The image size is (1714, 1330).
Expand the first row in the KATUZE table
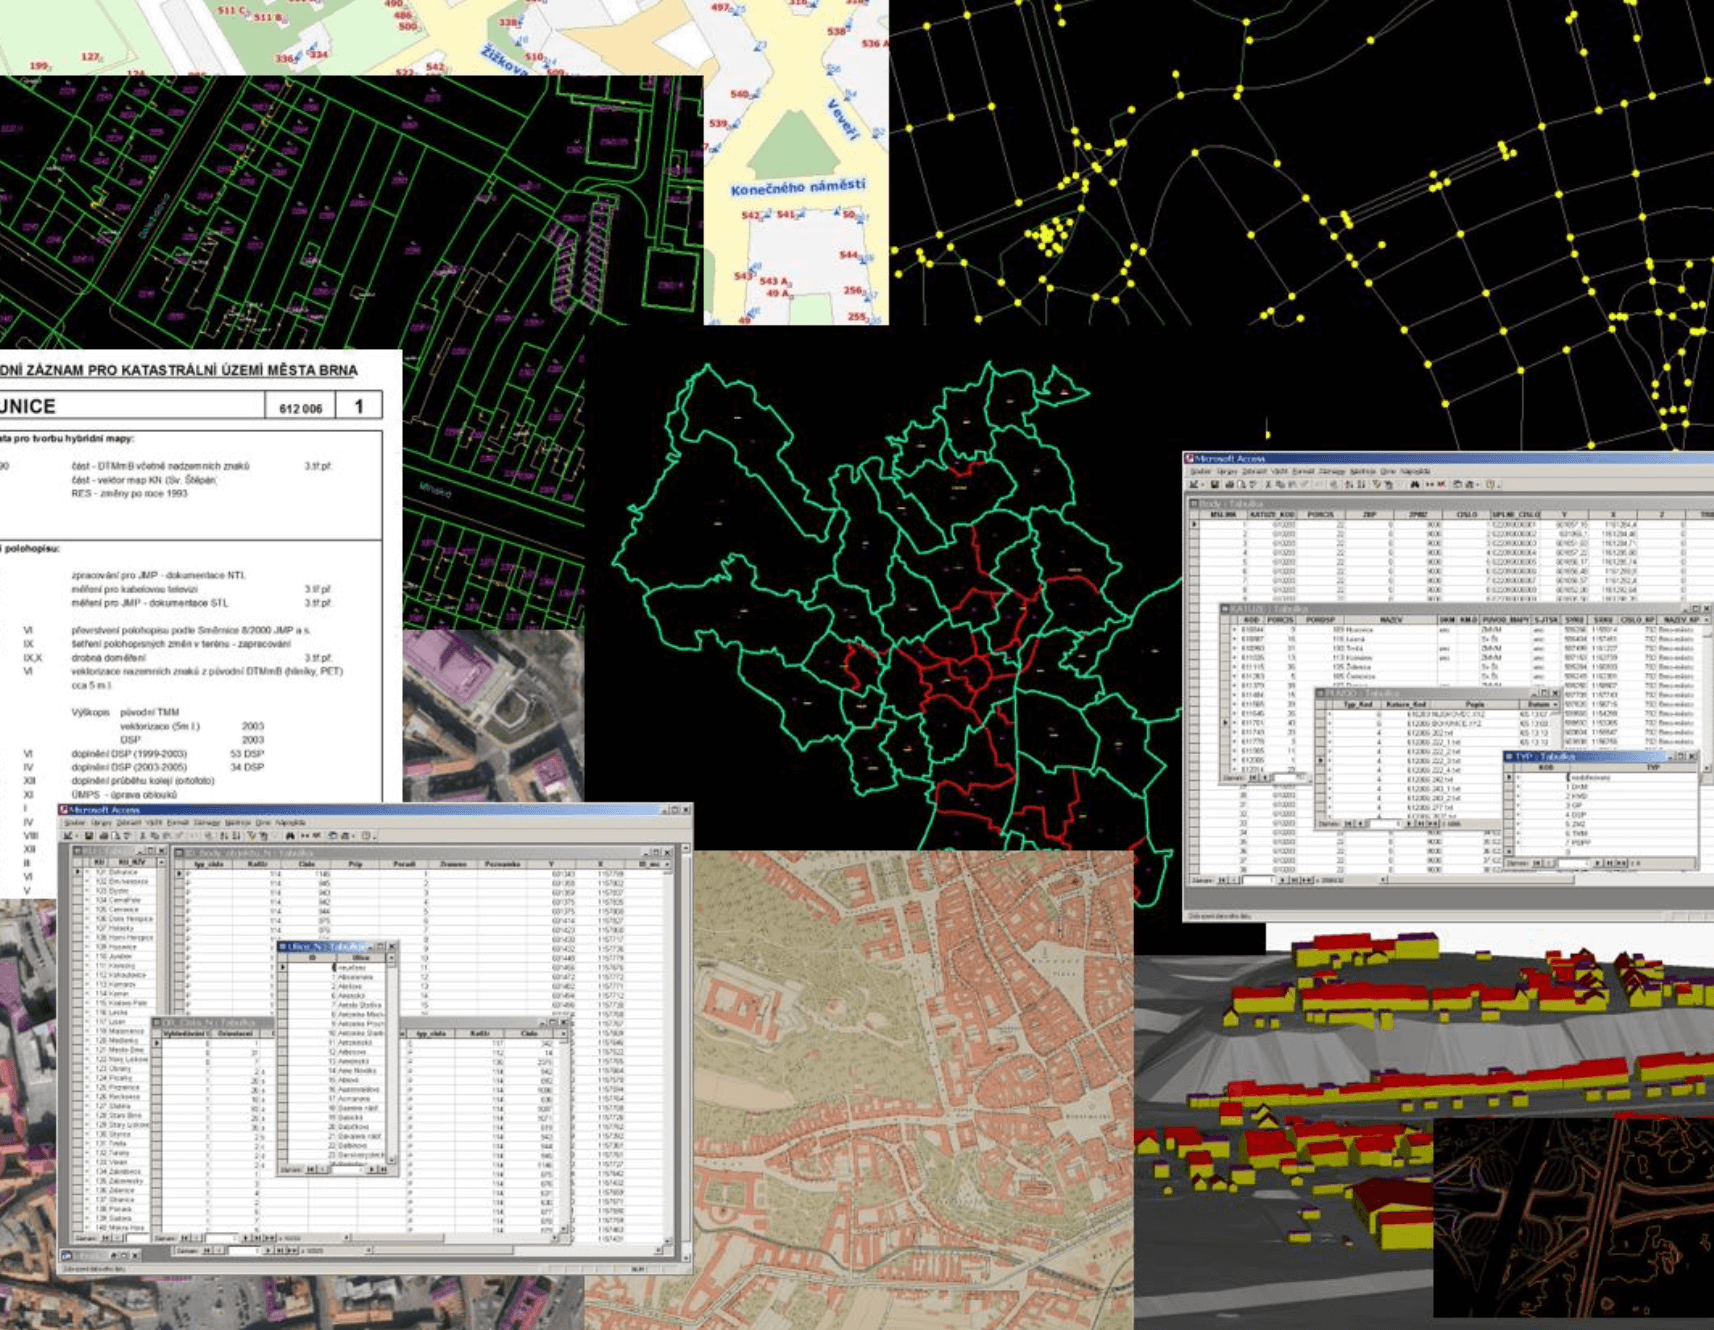tap(1234, 630)
